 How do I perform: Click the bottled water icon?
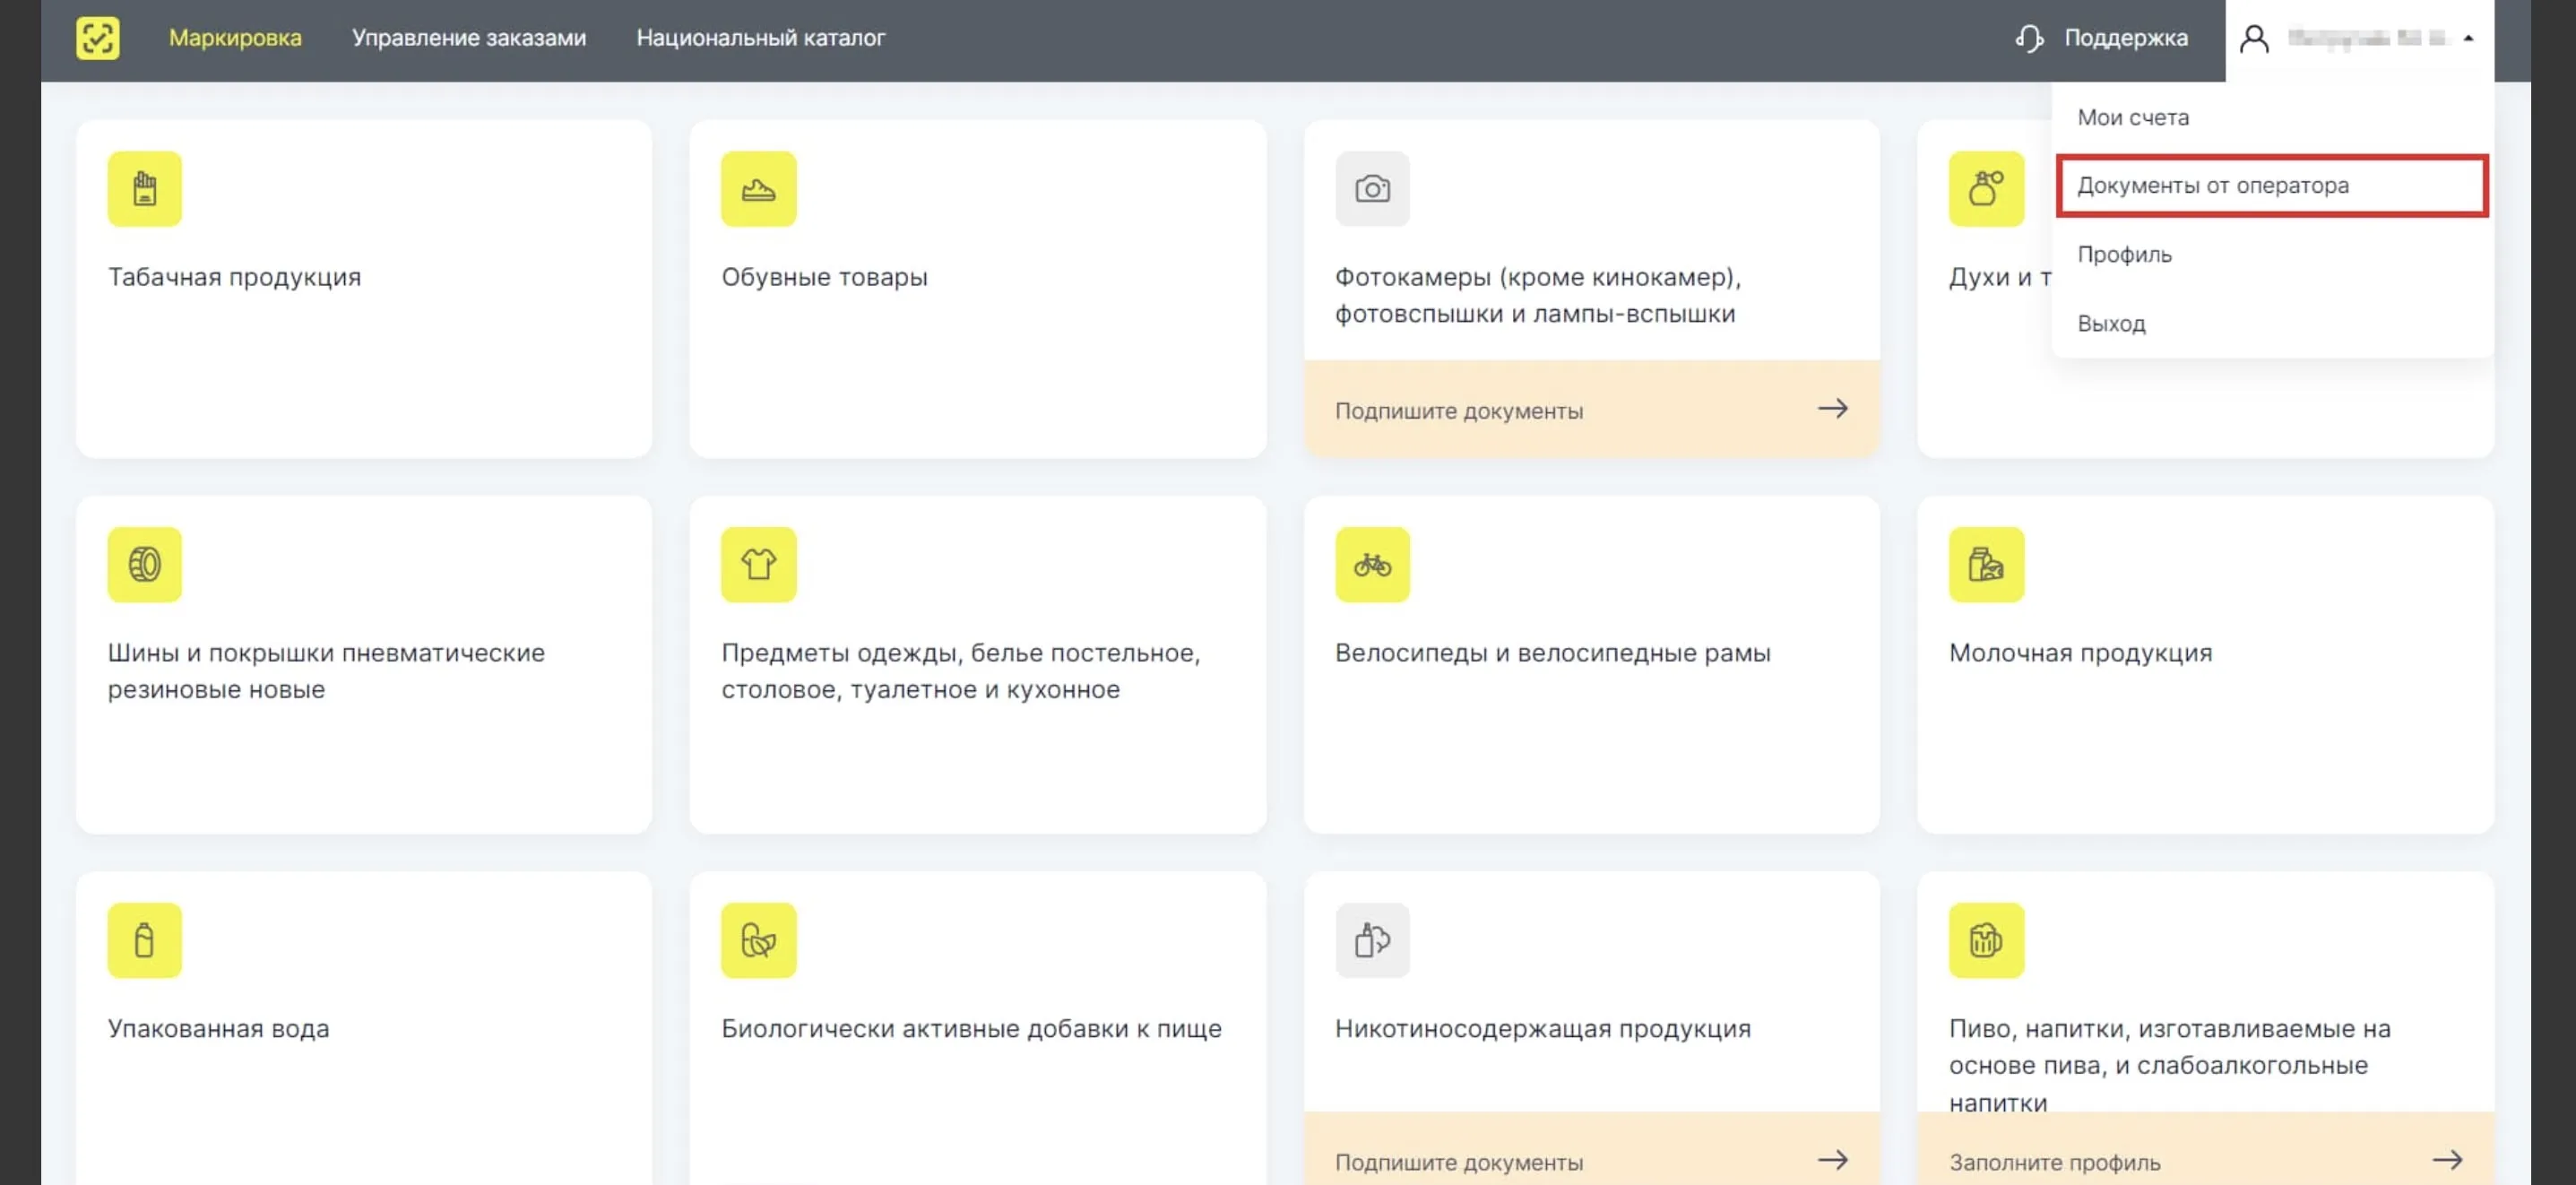tap(145, 940)
